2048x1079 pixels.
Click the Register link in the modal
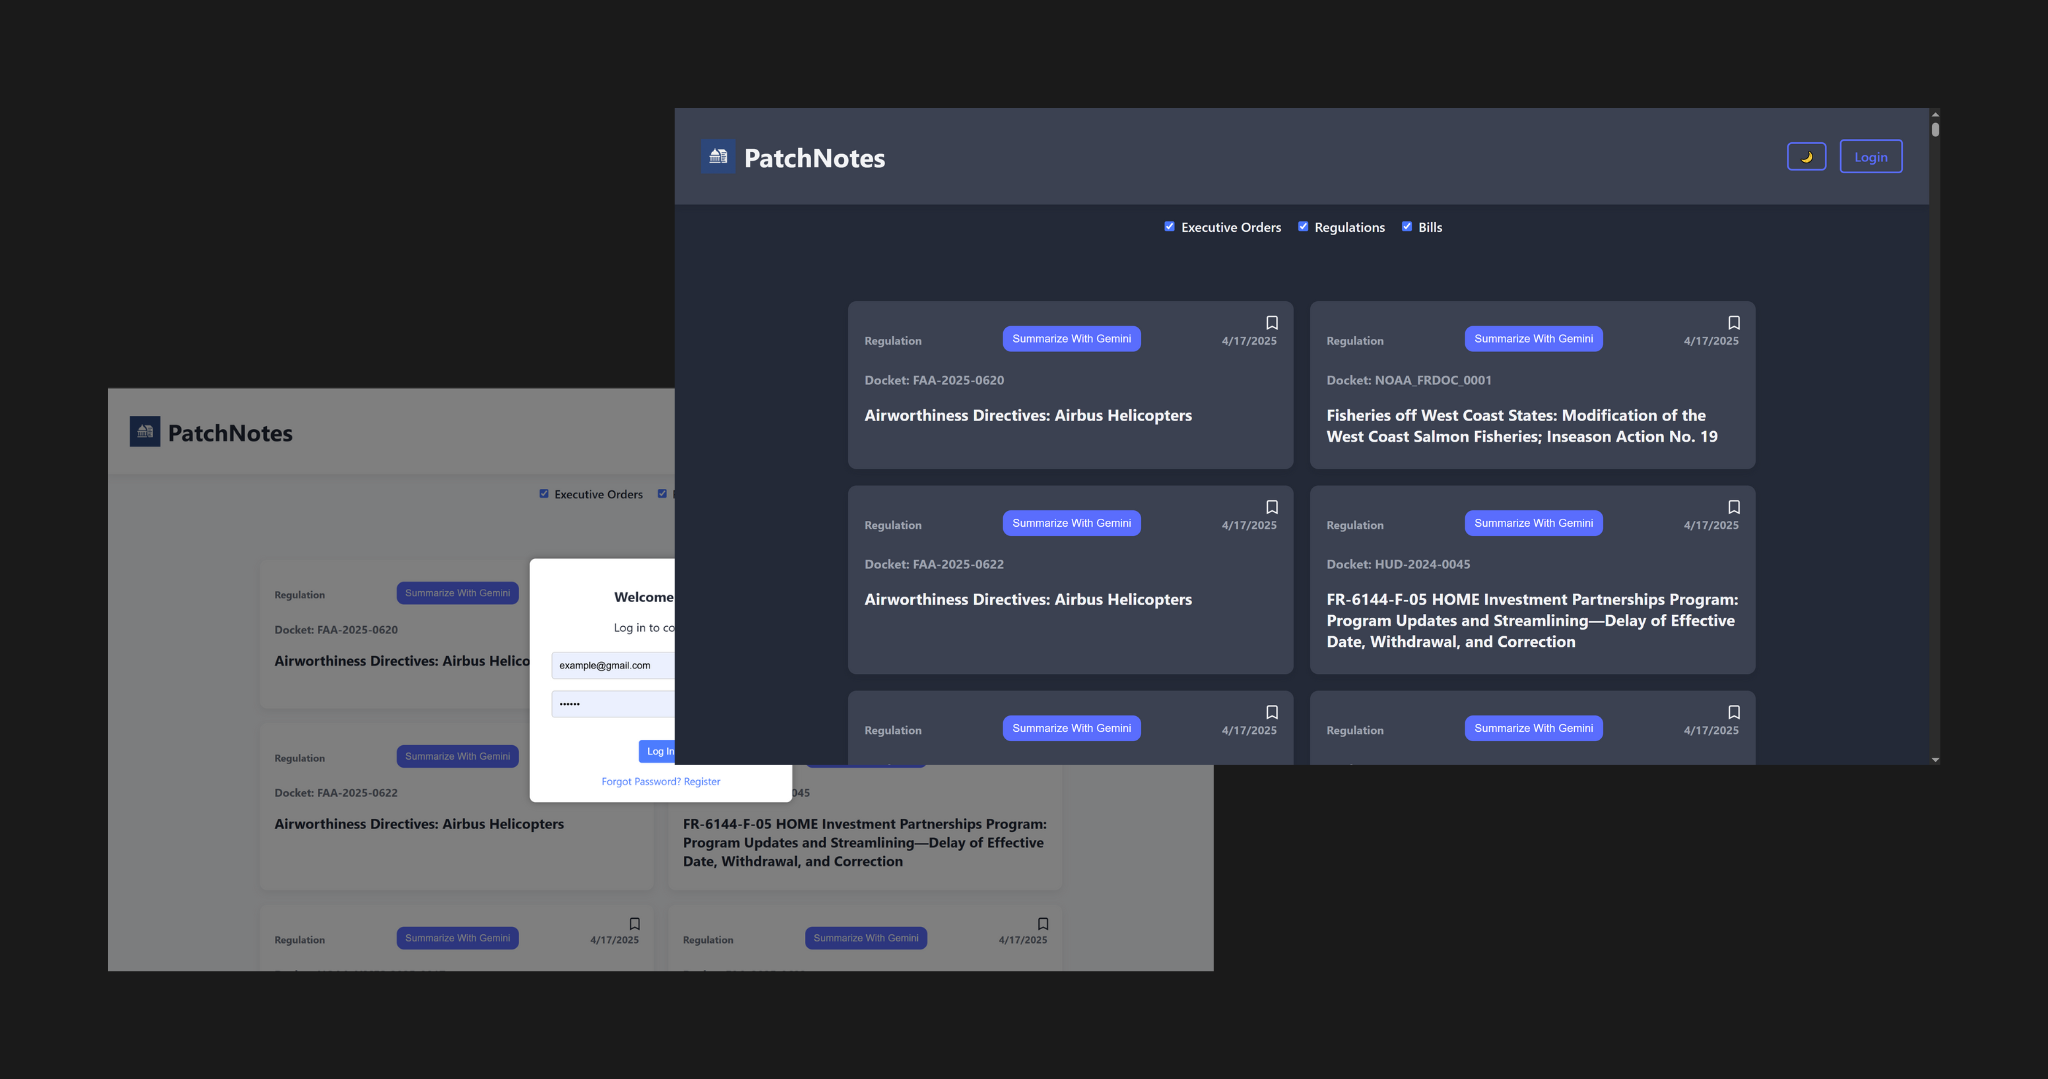[x=702, y=781]
